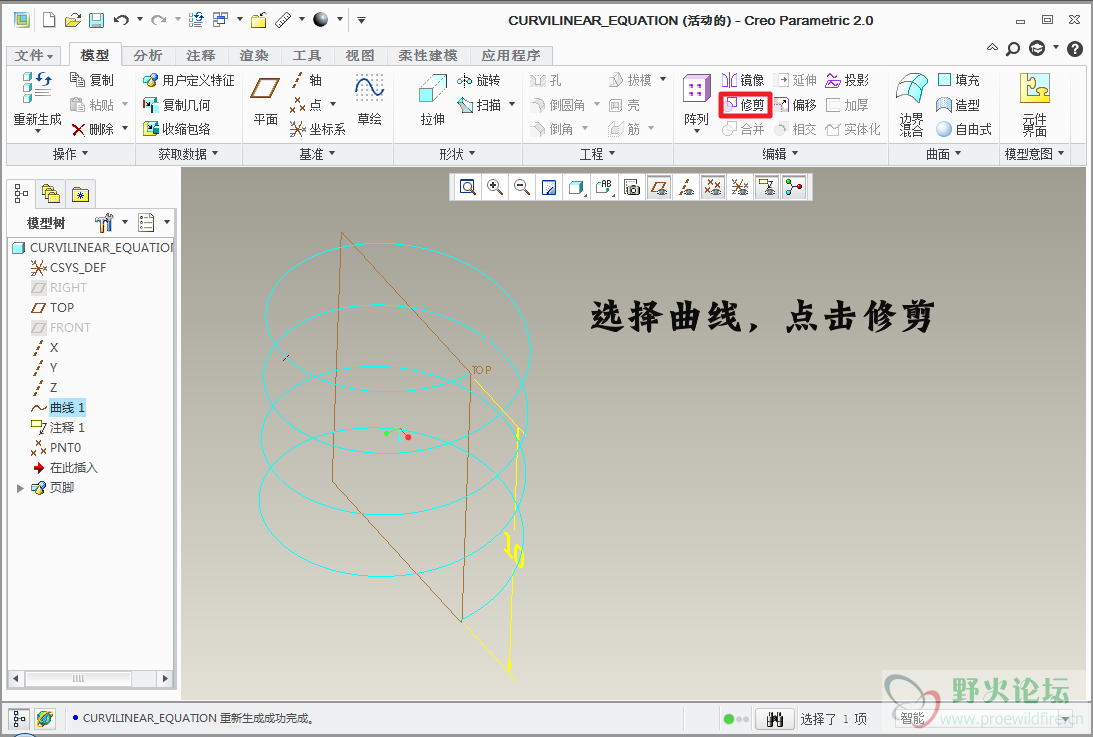This screenshot has width=1093, height=737.
Task: Click the Delete (删除) icon
Action: [93, 129]
